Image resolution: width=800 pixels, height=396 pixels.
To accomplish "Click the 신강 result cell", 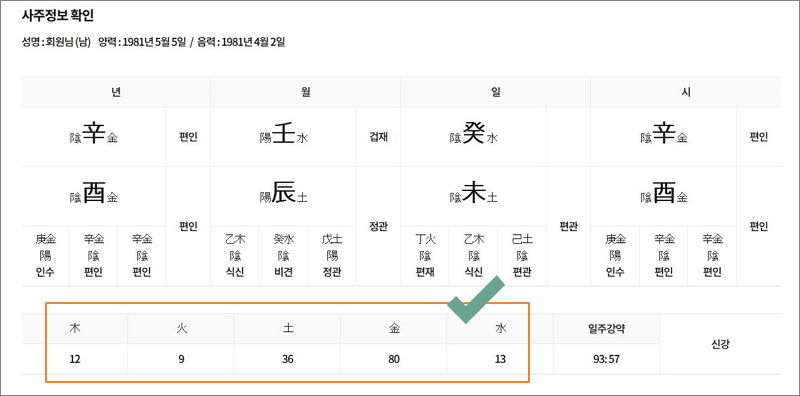I will tap(720, 344).
